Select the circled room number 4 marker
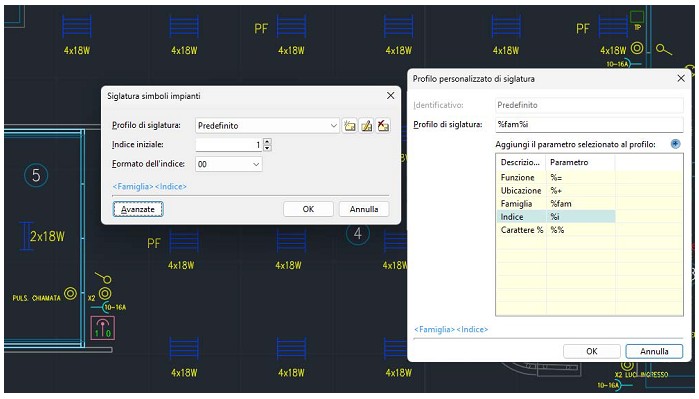This screenshot has height=399, width=699. (x=358, y=234)
